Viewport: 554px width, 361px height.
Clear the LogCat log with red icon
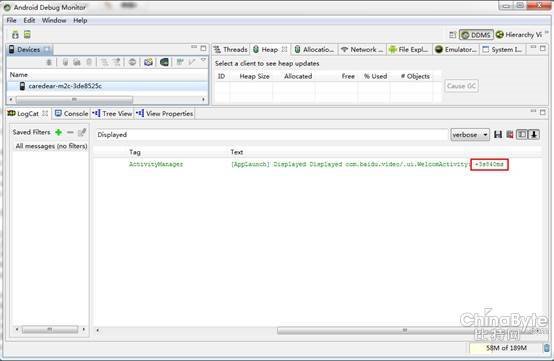(x=509, y=135)
